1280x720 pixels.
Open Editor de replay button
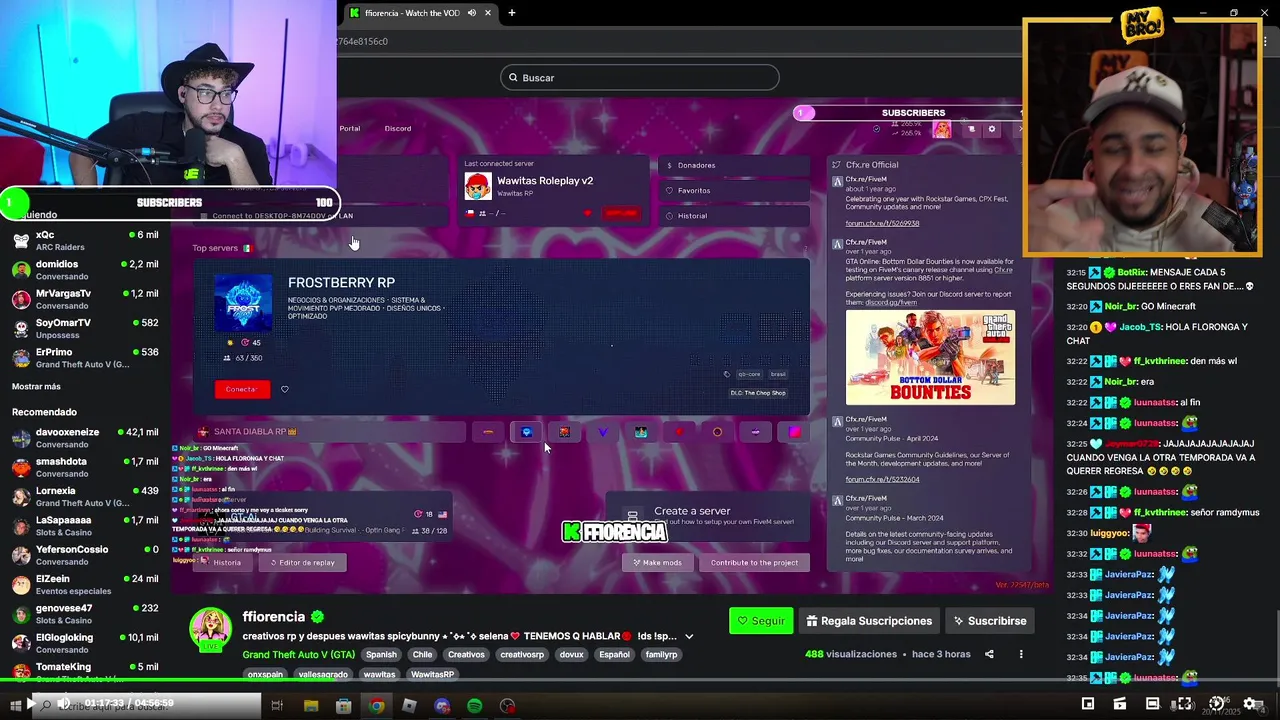(x=301, y=562)
